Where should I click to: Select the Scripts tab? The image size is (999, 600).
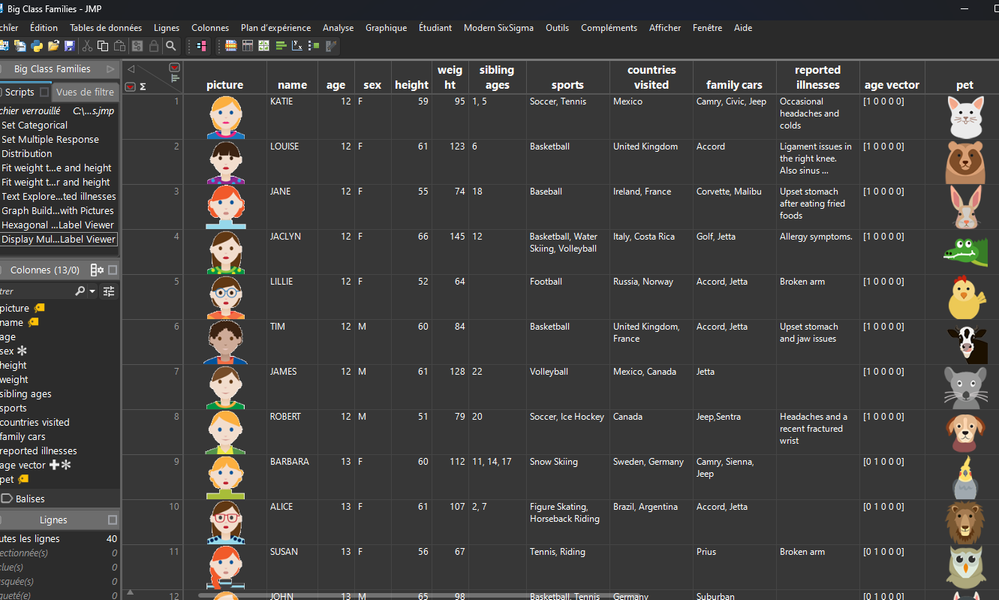[x=19, y=92]
